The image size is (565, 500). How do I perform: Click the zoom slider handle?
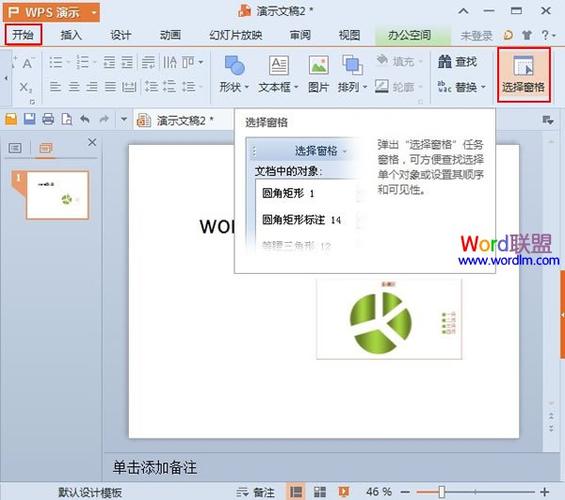pos(442,492)
